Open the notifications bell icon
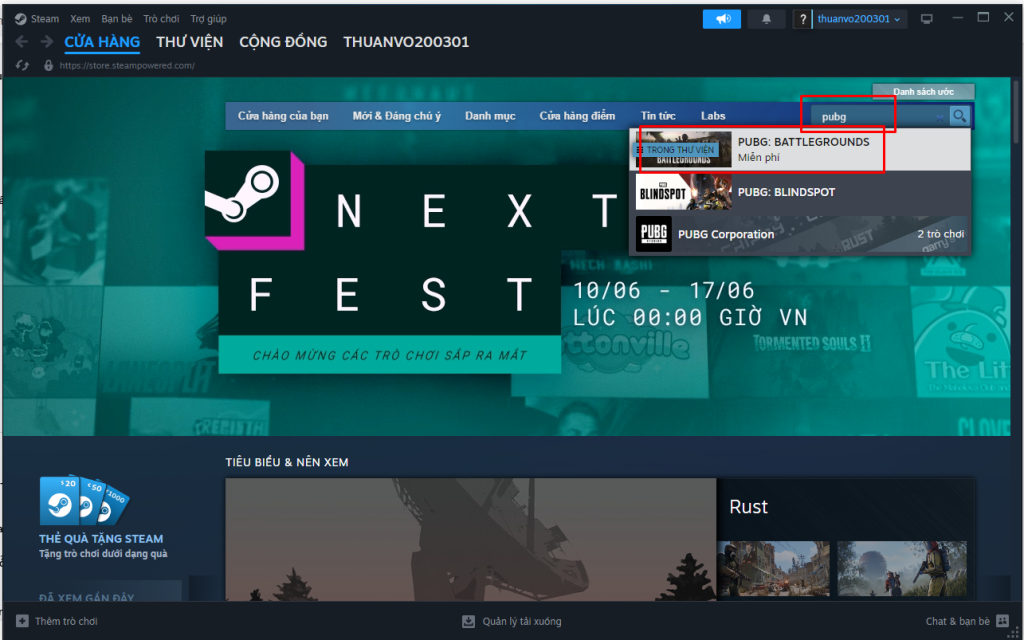The width and height of the screenshot is (1024, 640). pyautogui.click(x=766, y=19)
